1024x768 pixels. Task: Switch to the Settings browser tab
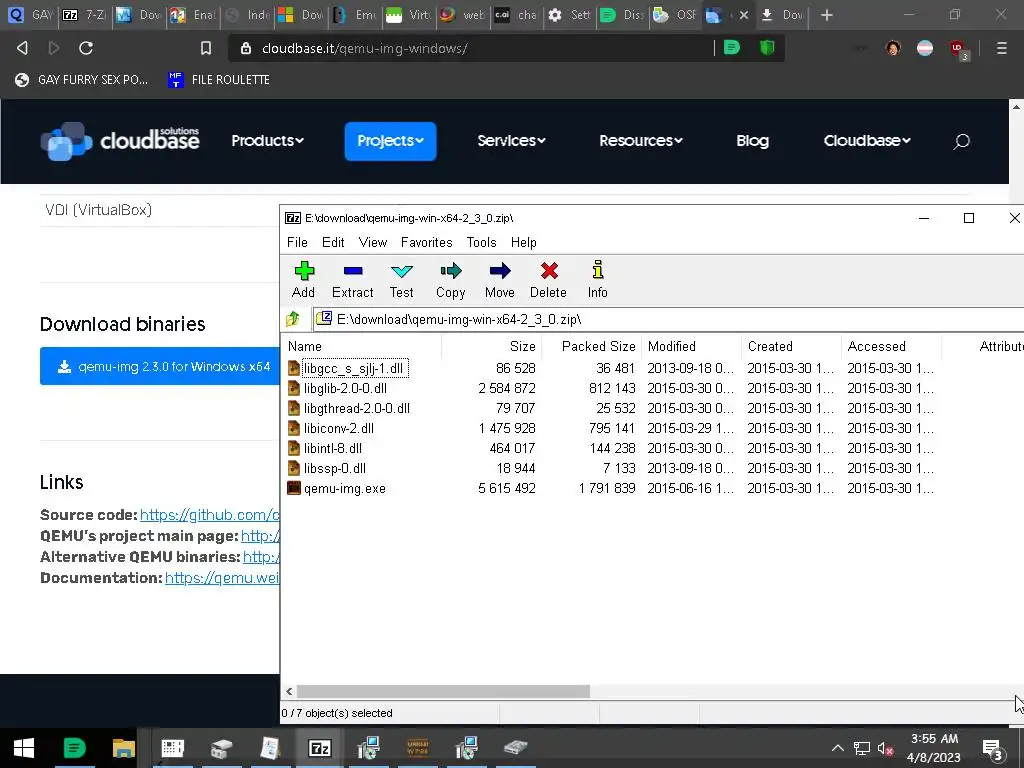(569, 14)
